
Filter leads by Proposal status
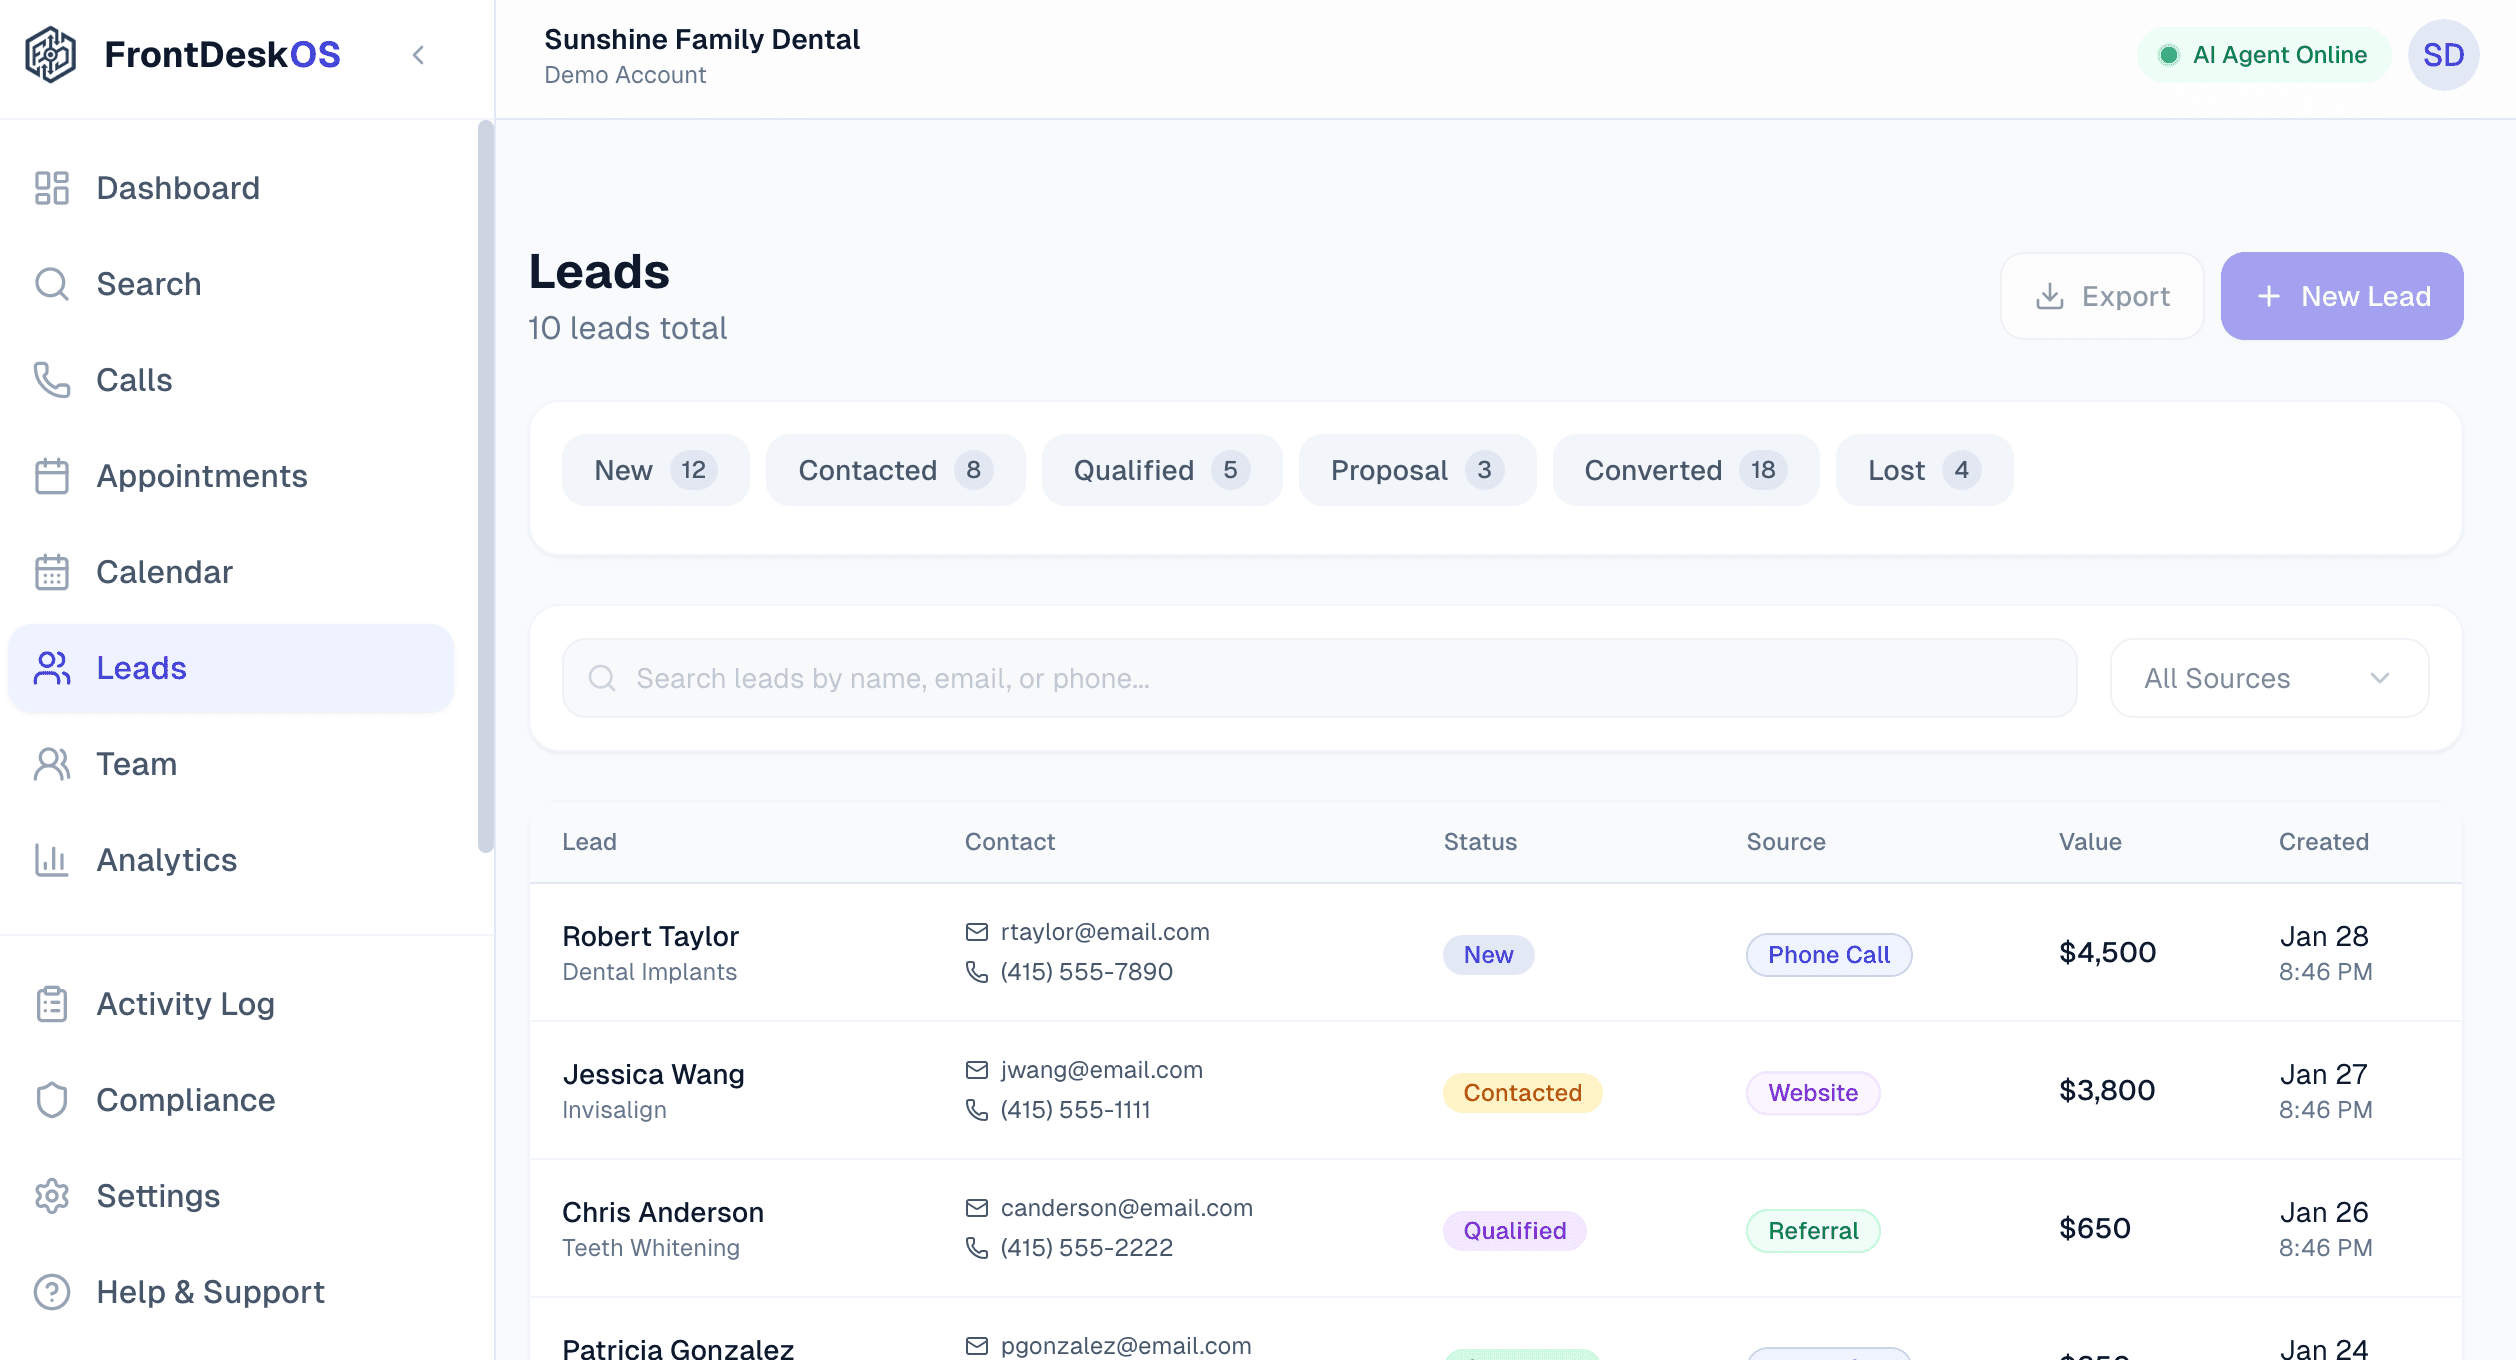(x=1415, y=469)
